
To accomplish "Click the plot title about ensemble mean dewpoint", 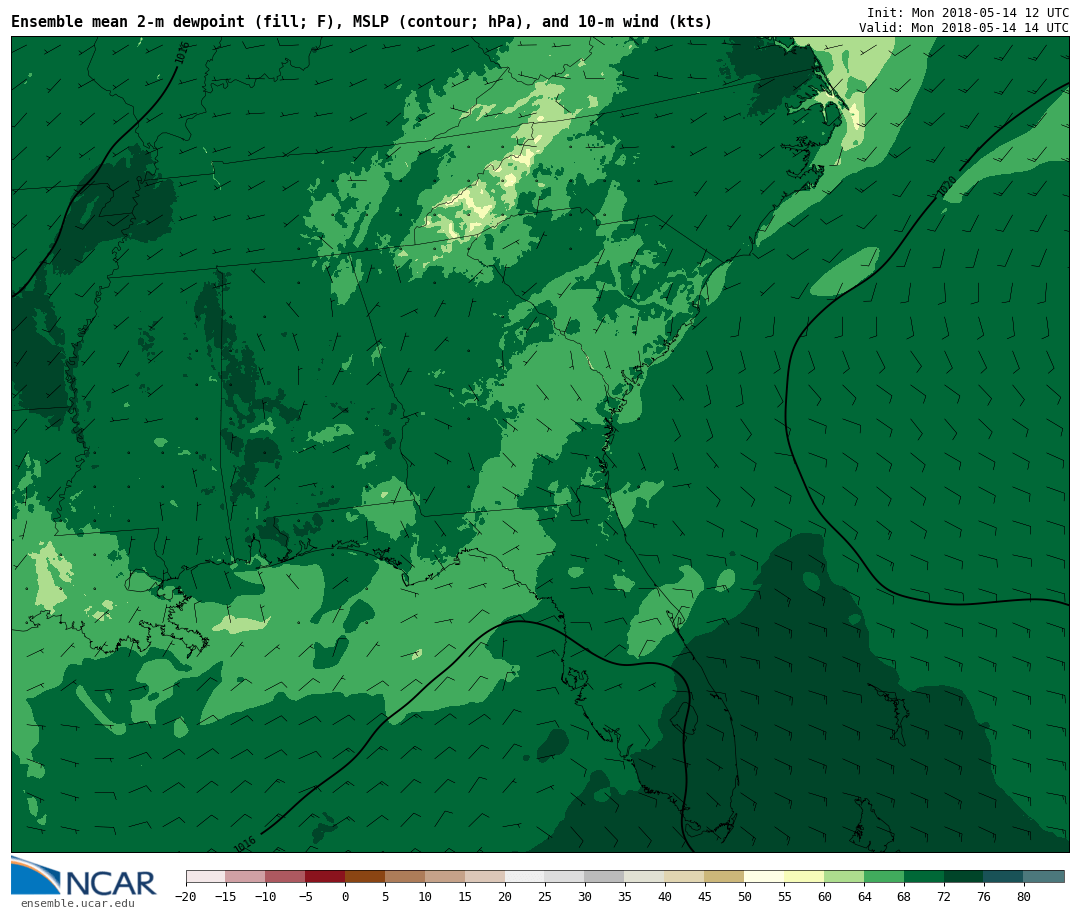I will (361, 22).
